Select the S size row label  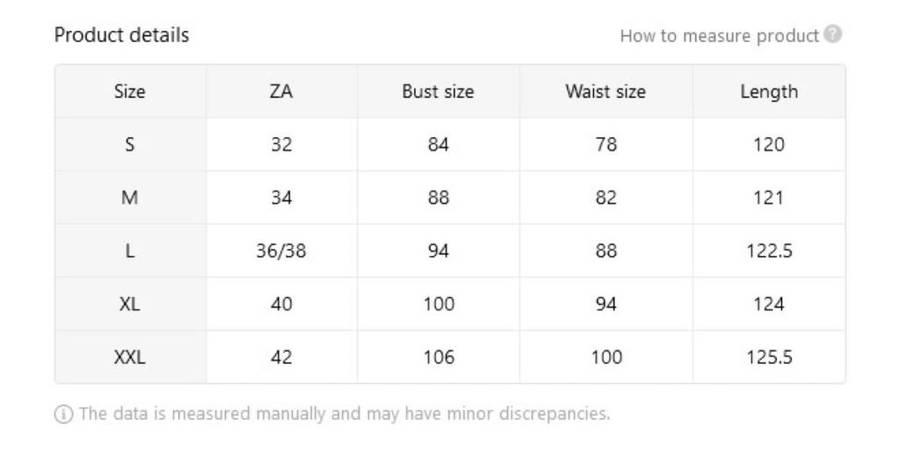click(130, 145)
